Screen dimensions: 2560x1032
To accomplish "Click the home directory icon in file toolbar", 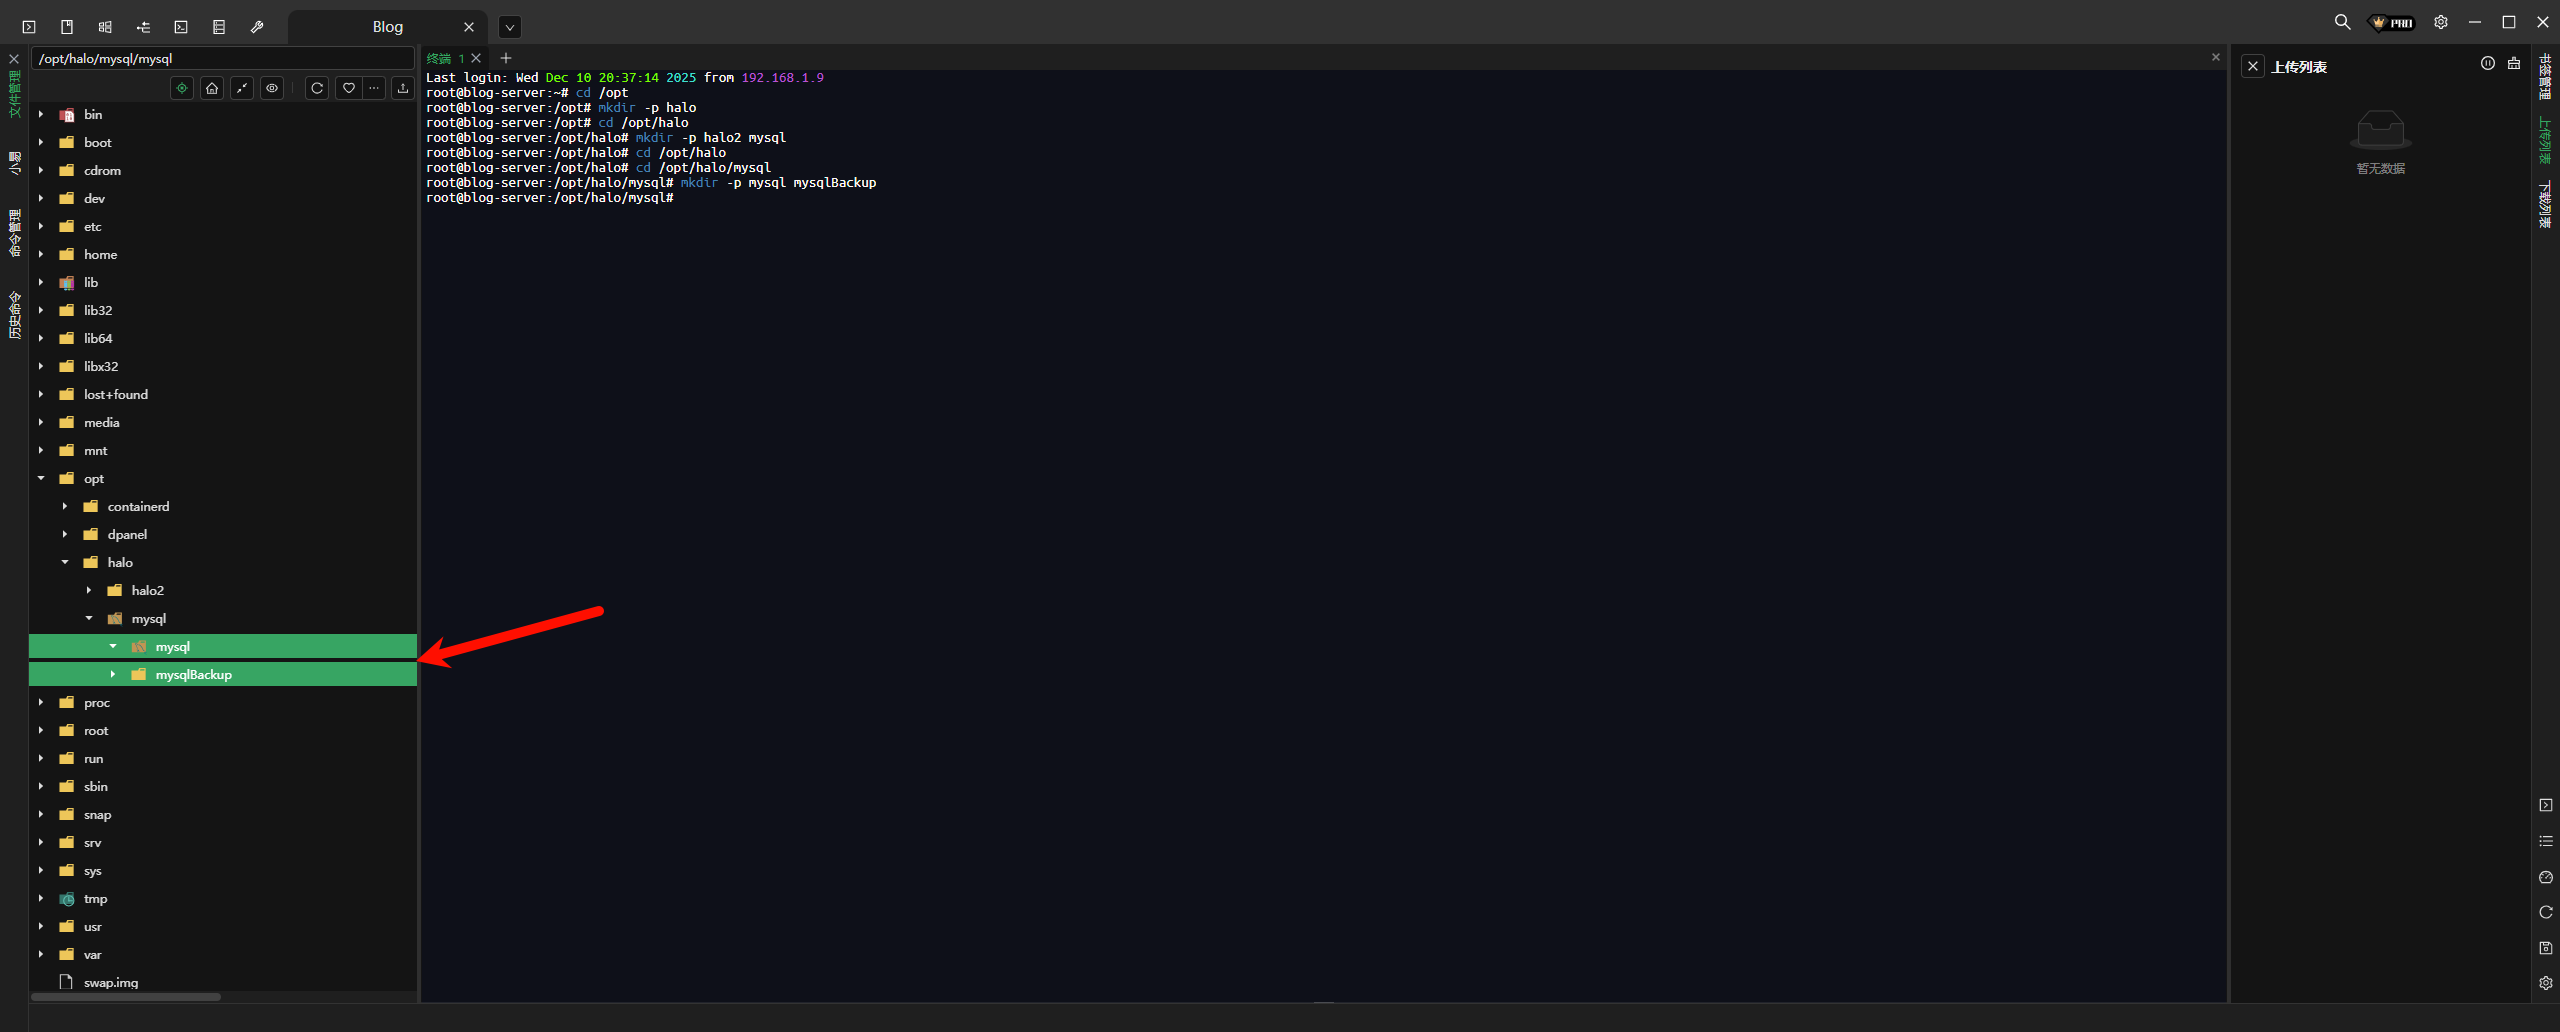I will pos(212,88).
